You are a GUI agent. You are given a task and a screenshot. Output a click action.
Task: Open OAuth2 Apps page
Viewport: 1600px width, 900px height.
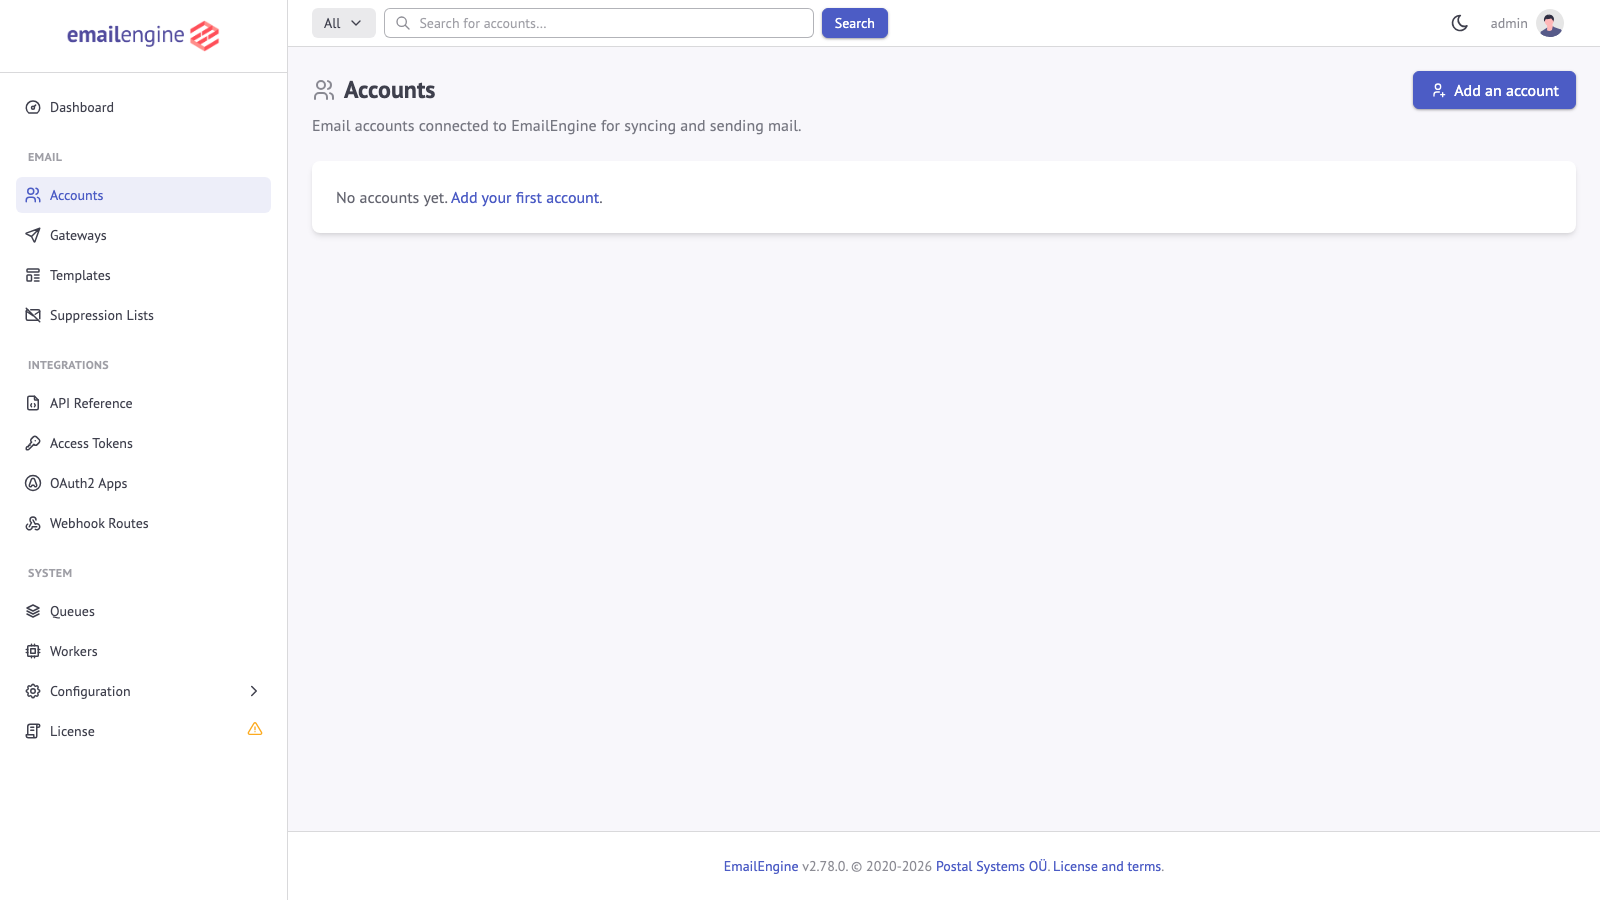[x=143, y=483]
